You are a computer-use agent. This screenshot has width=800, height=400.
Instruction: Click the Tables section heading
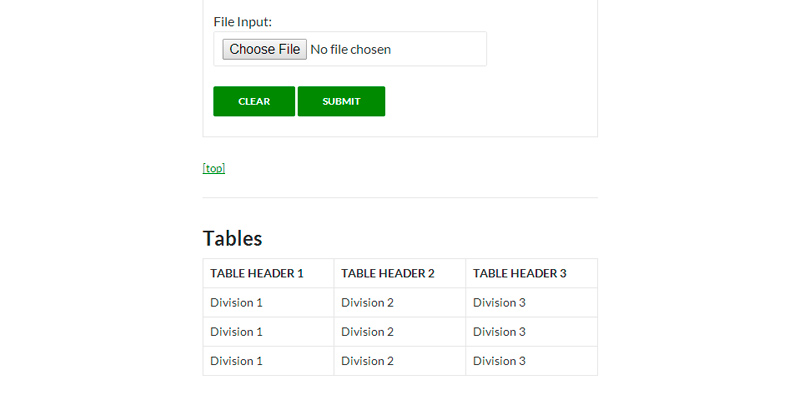point(232,238)
